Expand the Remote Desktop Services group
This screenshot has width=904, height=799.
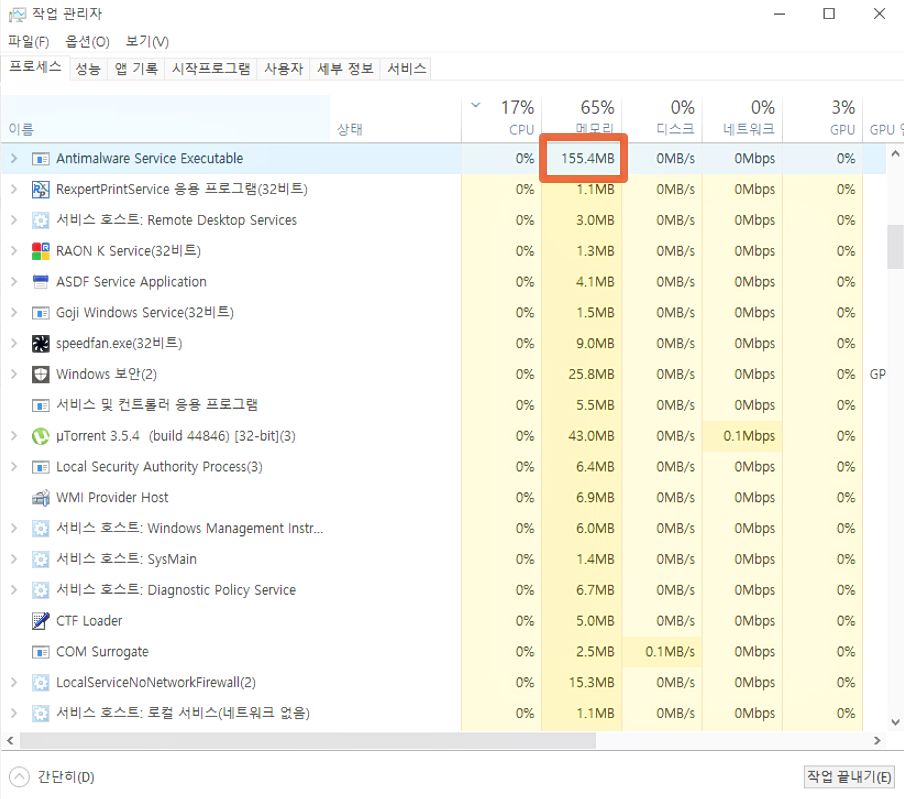[14, 220]
